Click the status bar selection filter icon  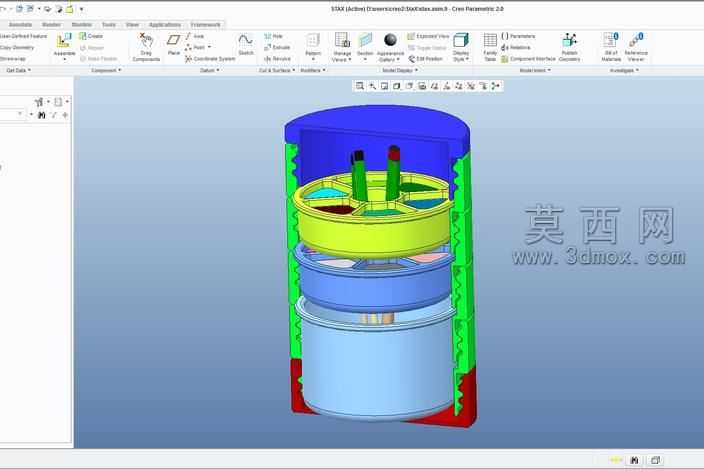(x=656, y=460)
